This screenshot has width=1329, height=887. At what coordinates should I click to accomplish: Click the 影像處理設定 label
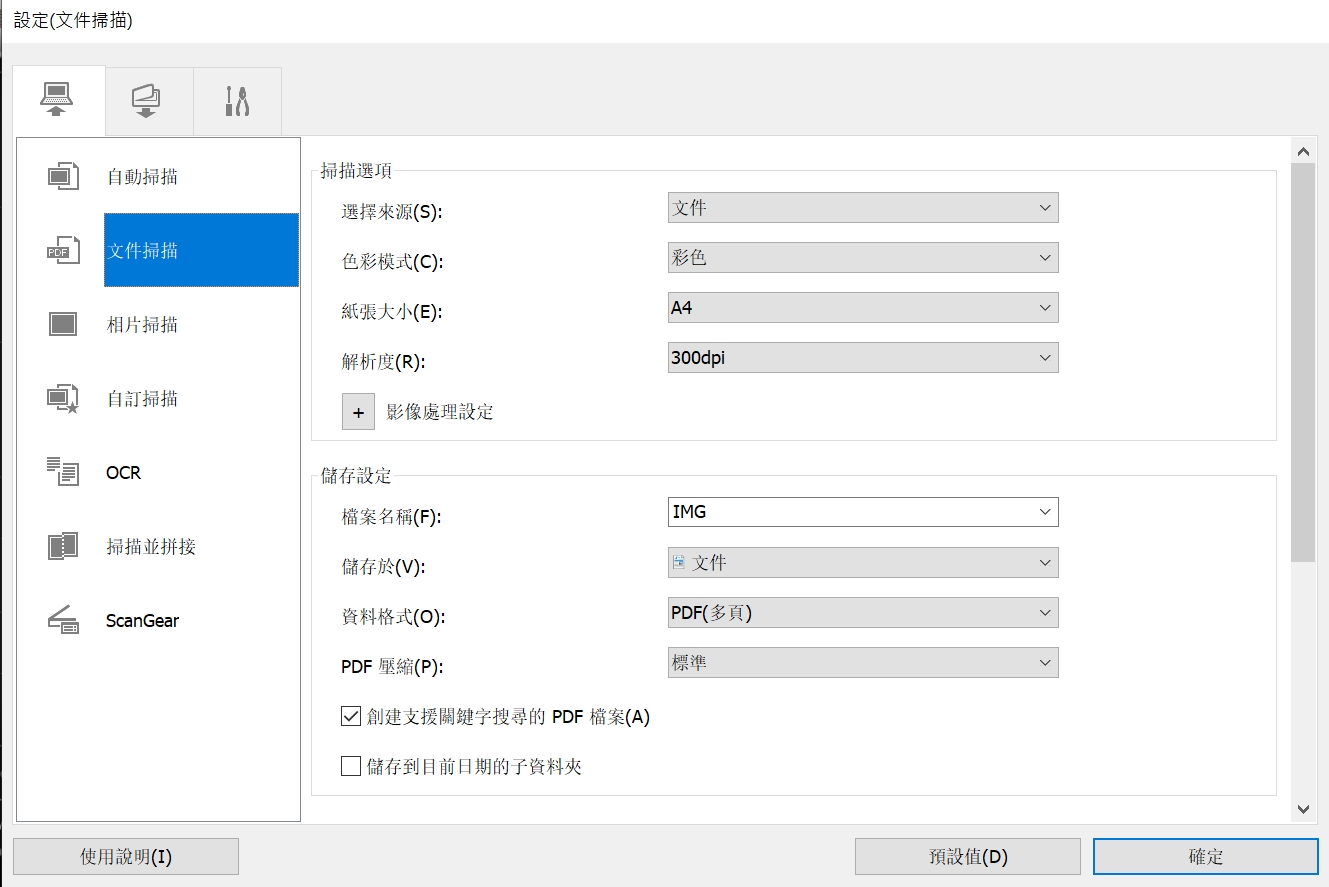click(x=440, y=412)
